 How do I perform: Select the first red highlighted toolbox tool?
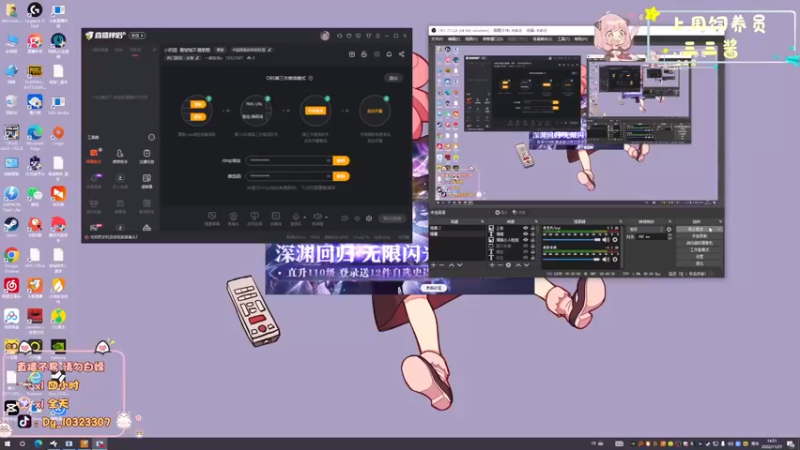(94, 156)
